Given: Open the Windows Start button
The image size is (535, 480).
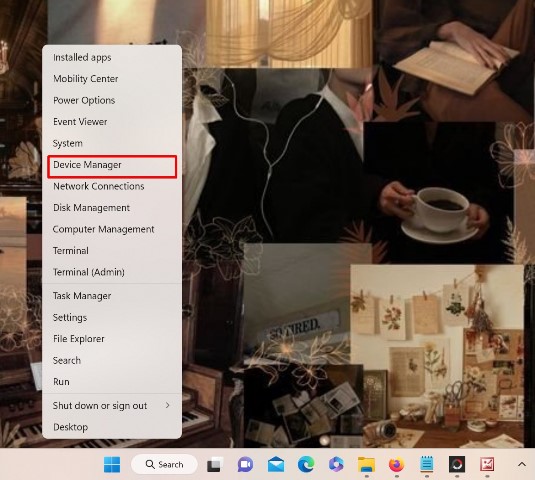Looking at the screenshot, I should (x=112, y=464).
